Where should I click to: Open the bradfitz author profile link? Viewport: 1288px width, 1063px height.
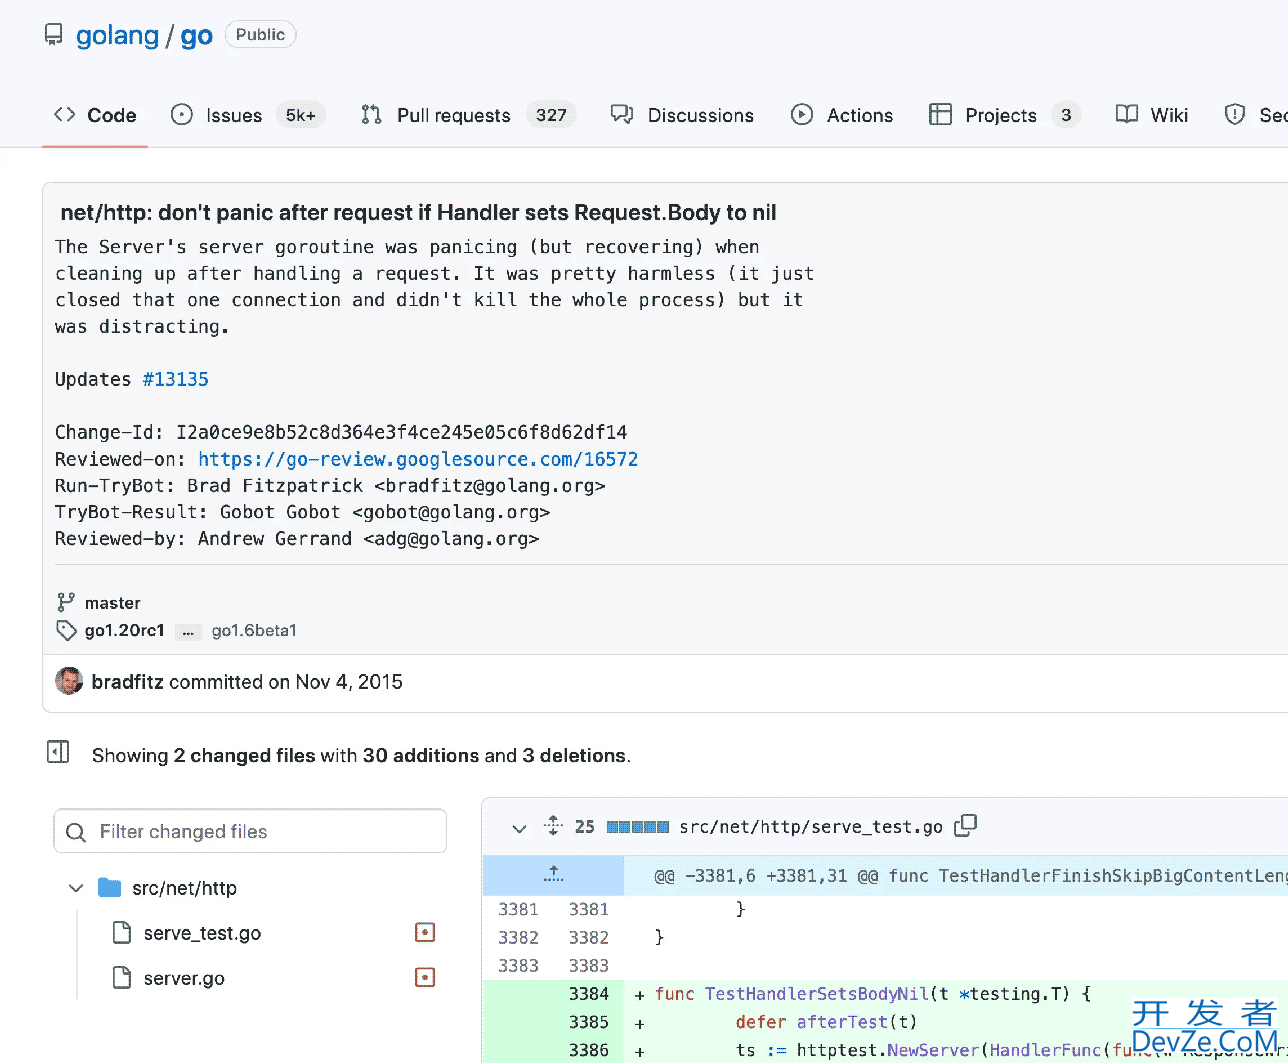[128, 682]
